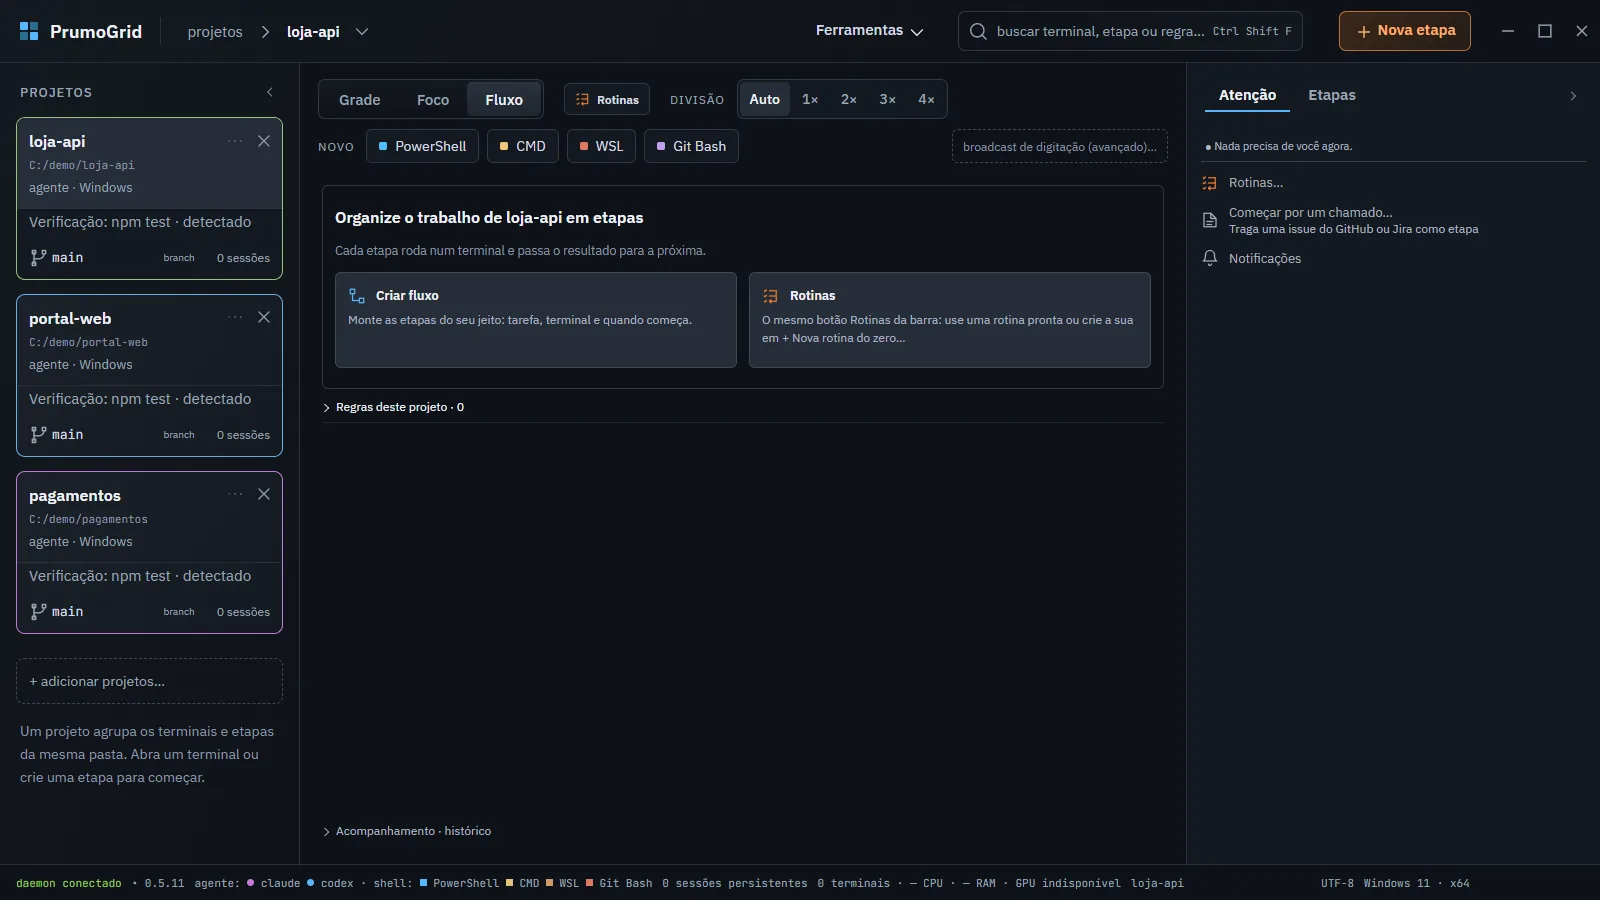Click the PrumoGrid logo icon

[29, 31]
